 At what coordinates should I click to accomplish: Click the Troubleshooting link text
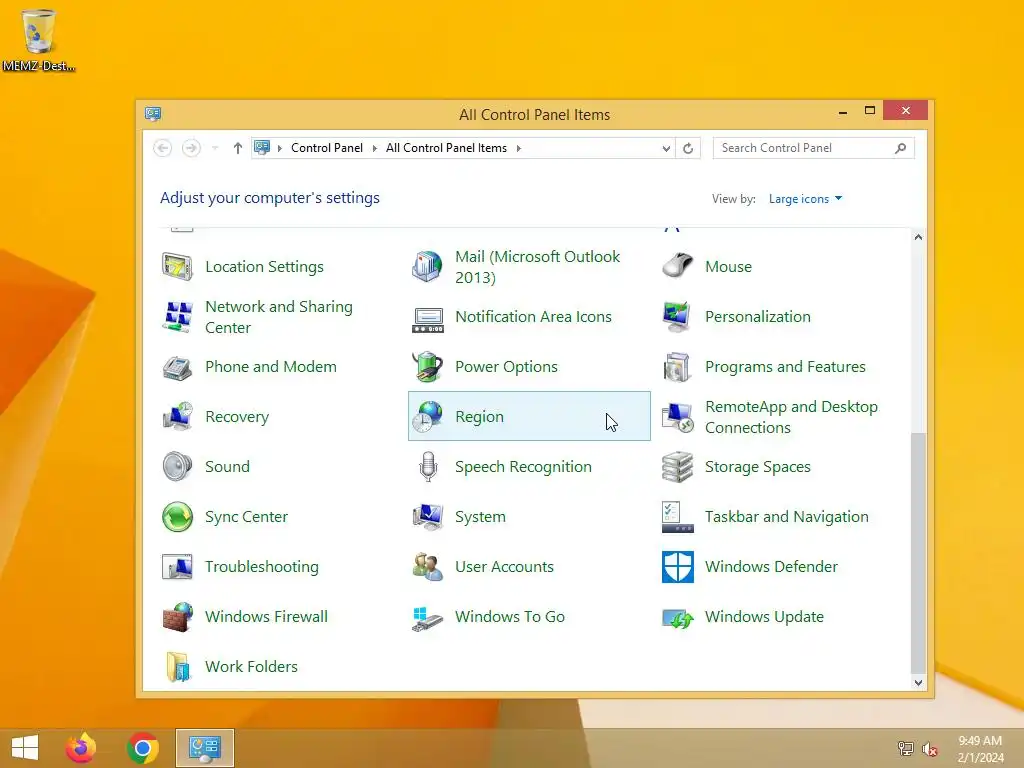261,567
